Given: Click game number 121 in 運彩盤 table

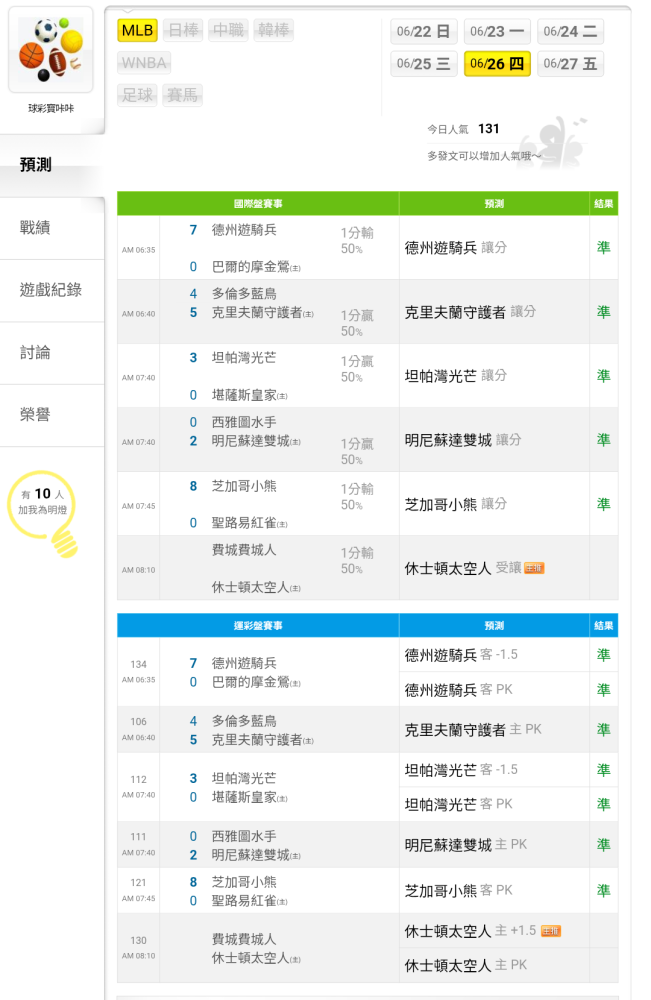Looking at the screenshot, I should [138, 883].
